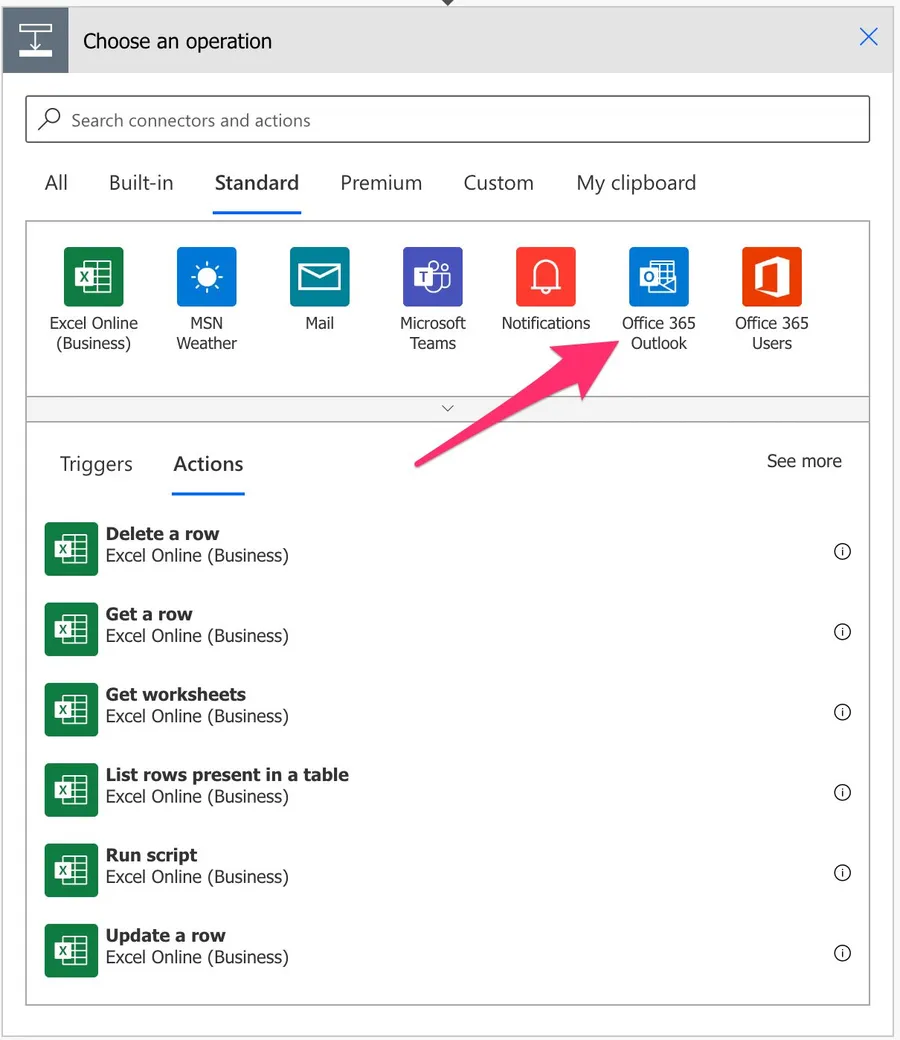Image resolution: width=900 pixels, height=1040 pixels.
Task: Close the Choose an operation panel
Action: tap(868, 38)
